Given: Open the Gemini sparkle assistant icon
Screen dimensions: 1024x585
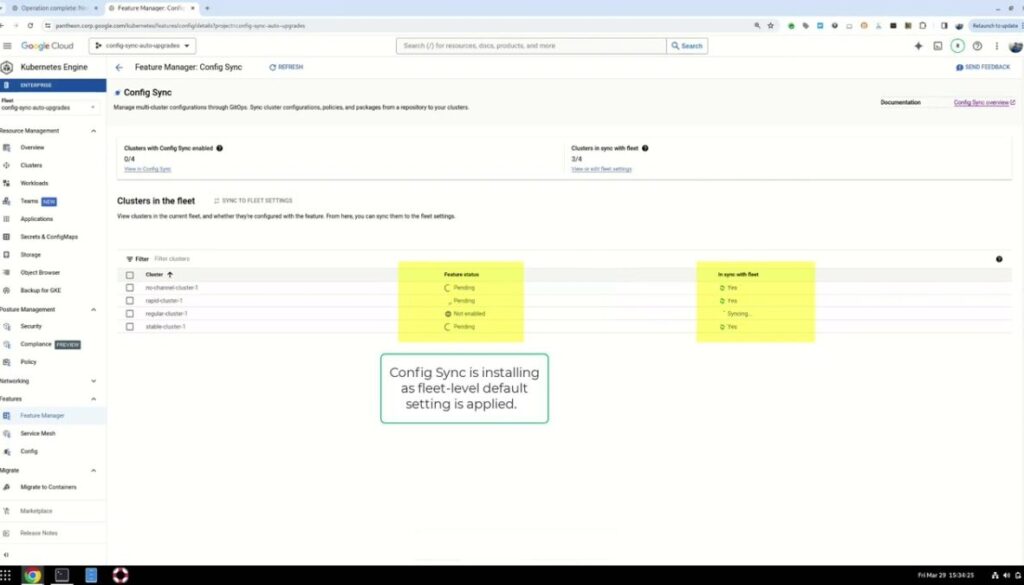Looking at the screenshot, I should coord(918,46).
